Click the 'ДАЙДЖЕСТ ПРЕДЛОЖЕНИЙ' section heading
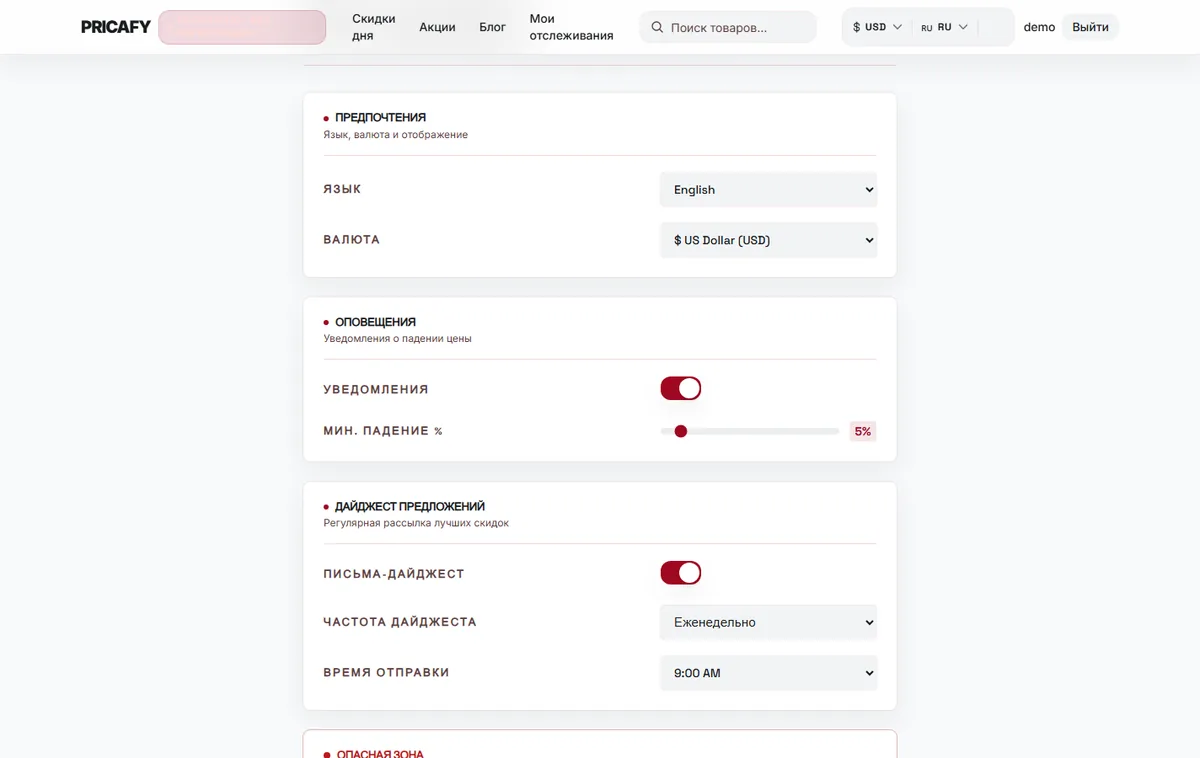This screenshot has width=1200, height=758. coord(410,507)
